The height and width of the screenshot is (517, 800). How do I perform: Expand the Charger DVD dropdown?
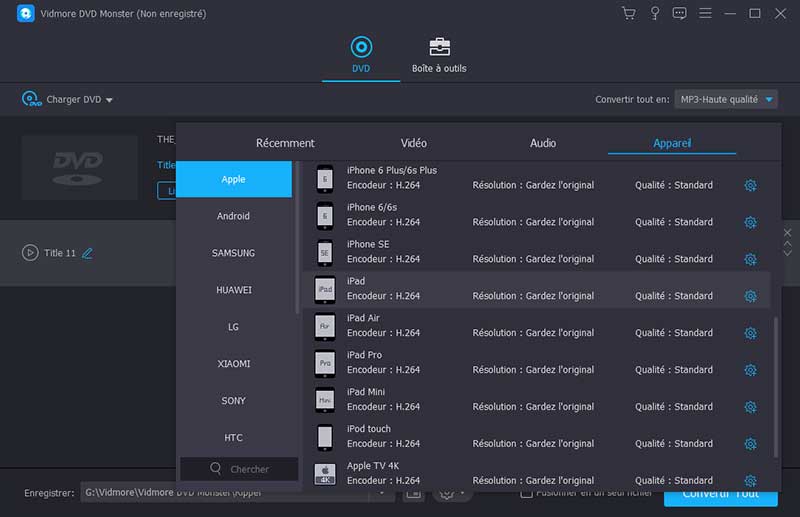click(x=109, y=100)
